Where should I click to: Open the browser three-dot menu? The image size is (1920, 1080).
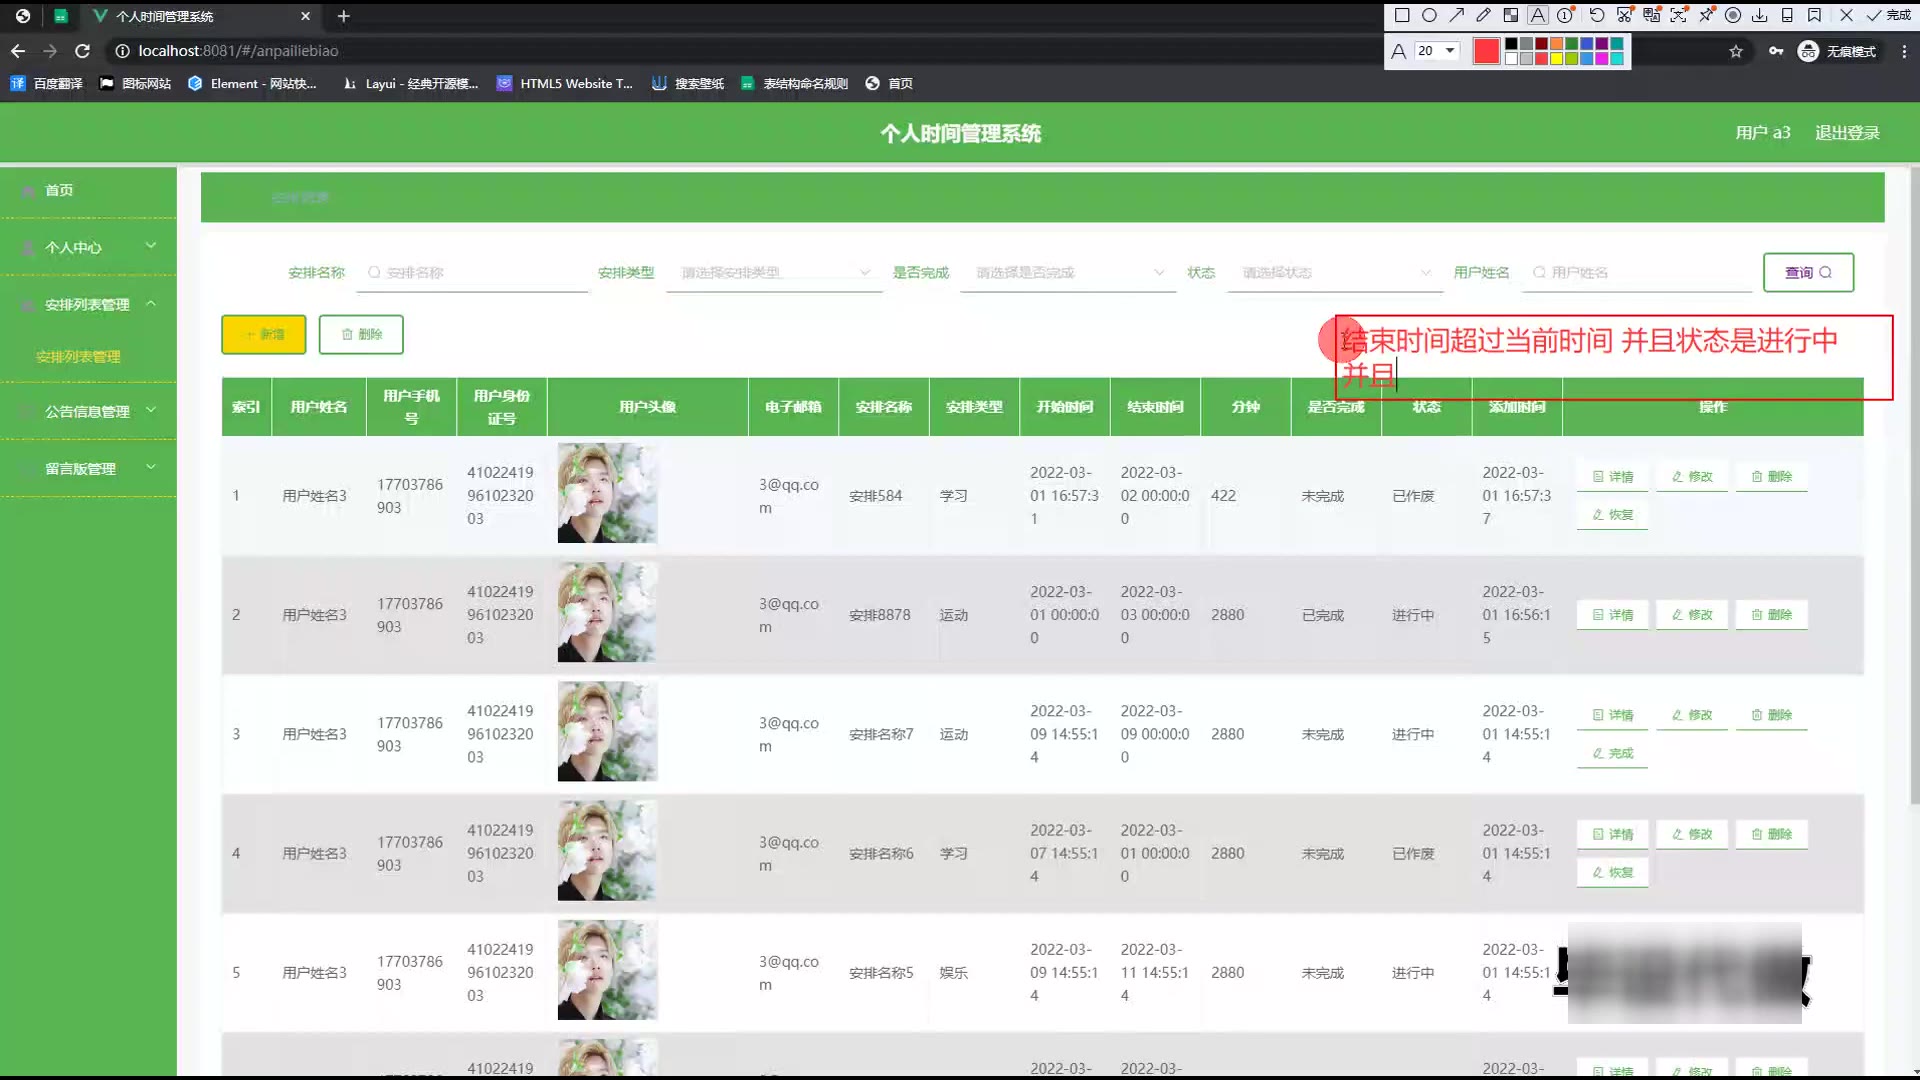pyautogui.click(x=1904, y=51)
